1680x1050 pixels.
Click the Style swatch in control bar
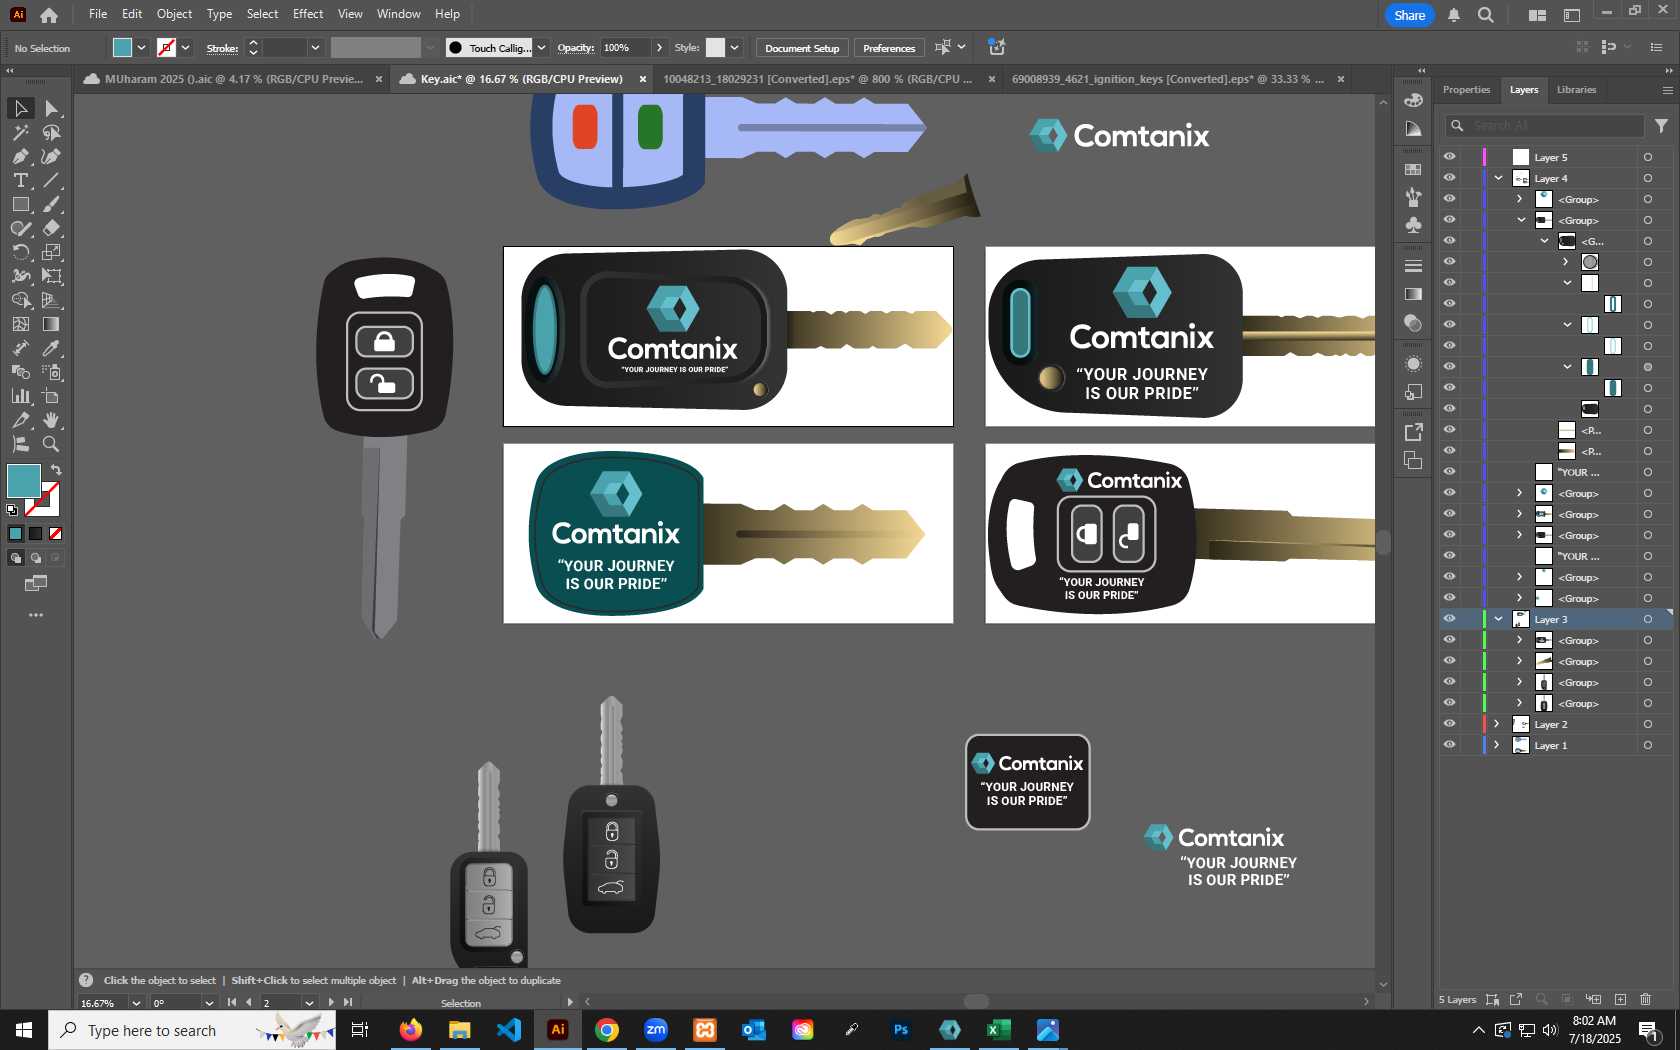715,48
